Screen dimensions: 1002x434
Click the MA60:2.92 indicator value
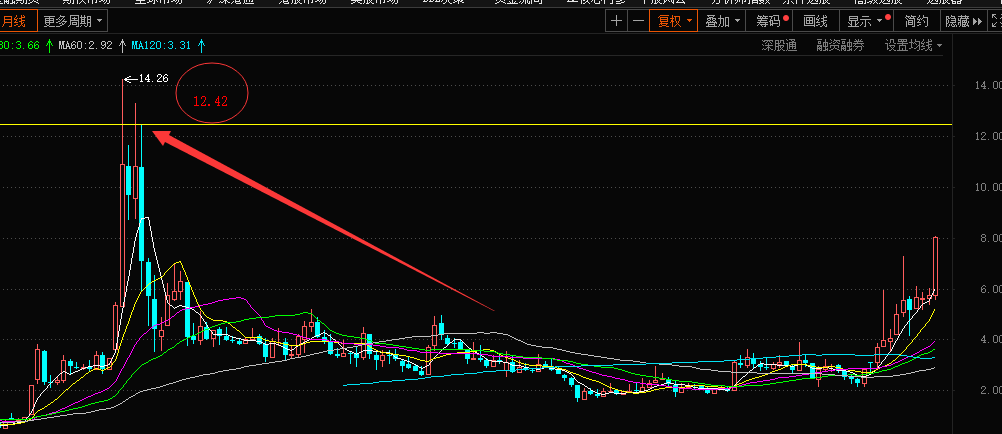[85, 45]
